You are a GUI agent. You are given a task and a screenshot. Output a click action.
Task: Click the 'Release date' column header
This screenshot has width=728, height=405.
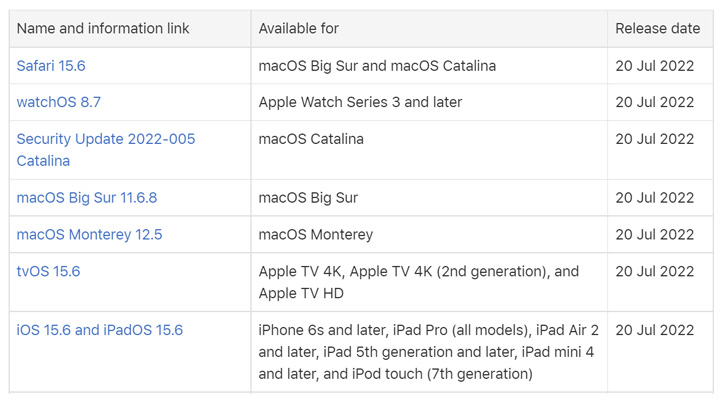point(657,29)
